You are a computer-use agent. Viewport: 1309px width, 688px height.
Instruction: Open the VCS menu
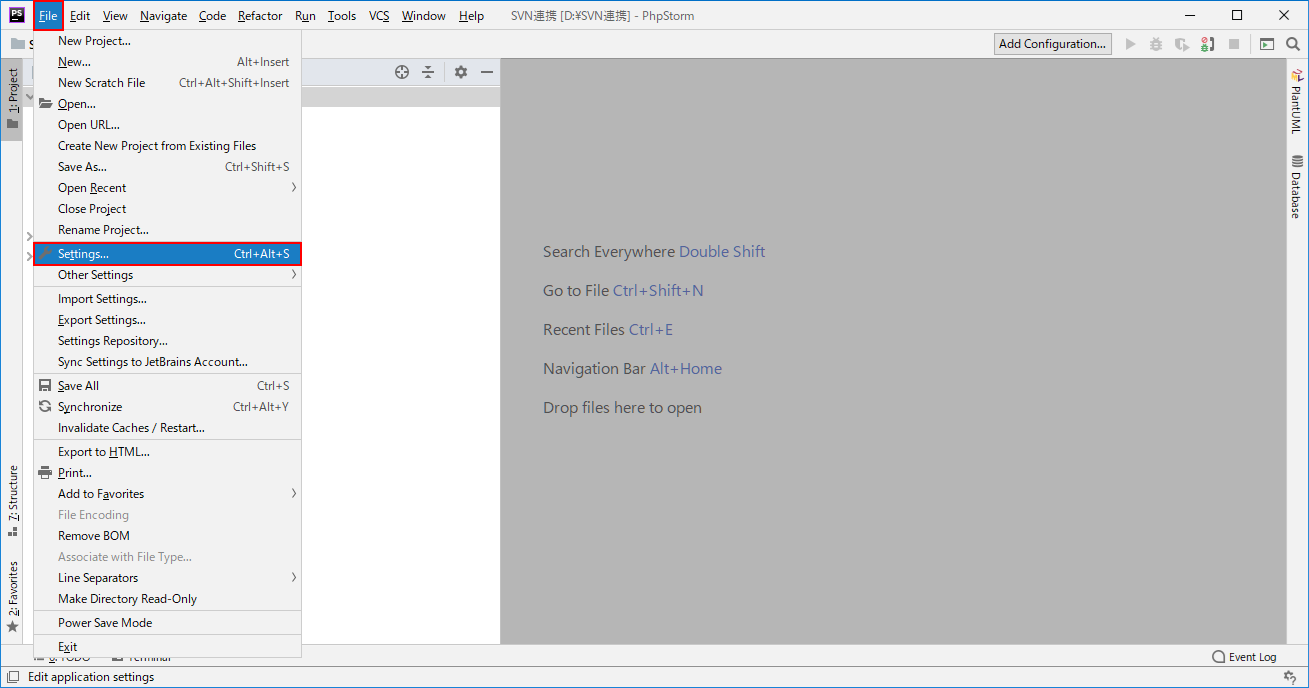coord(379,16)
